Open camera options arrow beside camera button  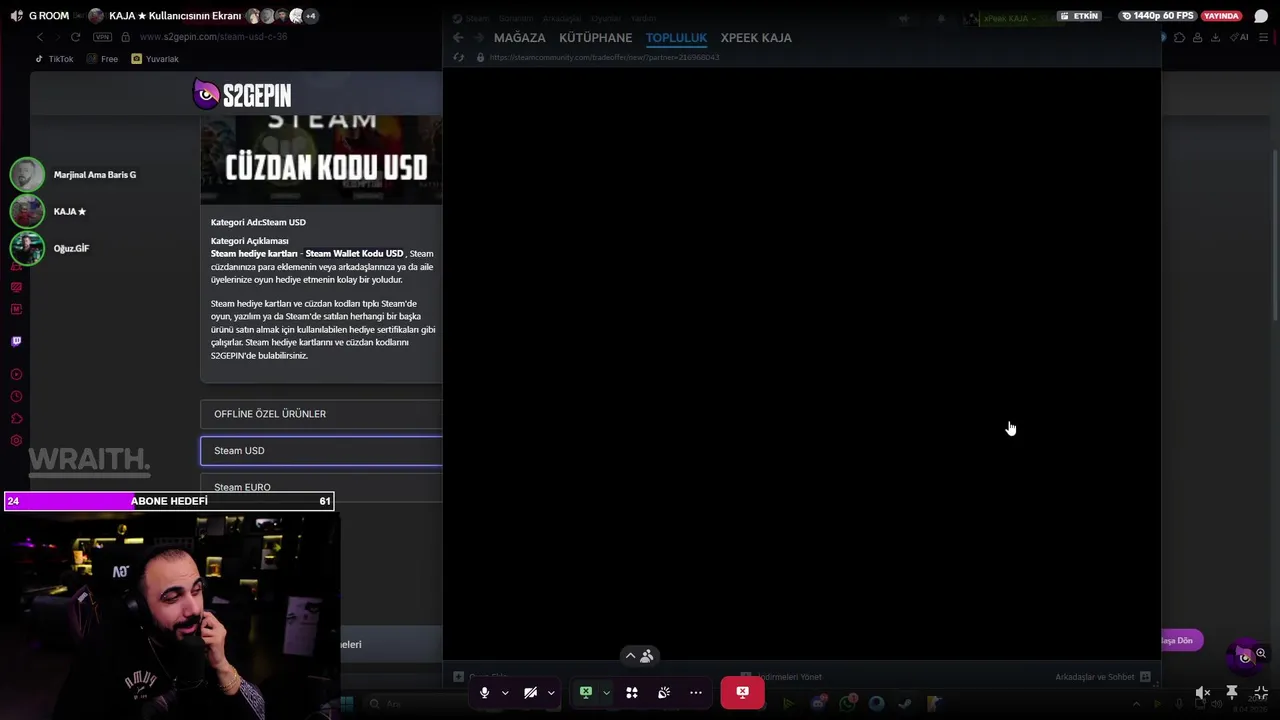tap(551, 693)
